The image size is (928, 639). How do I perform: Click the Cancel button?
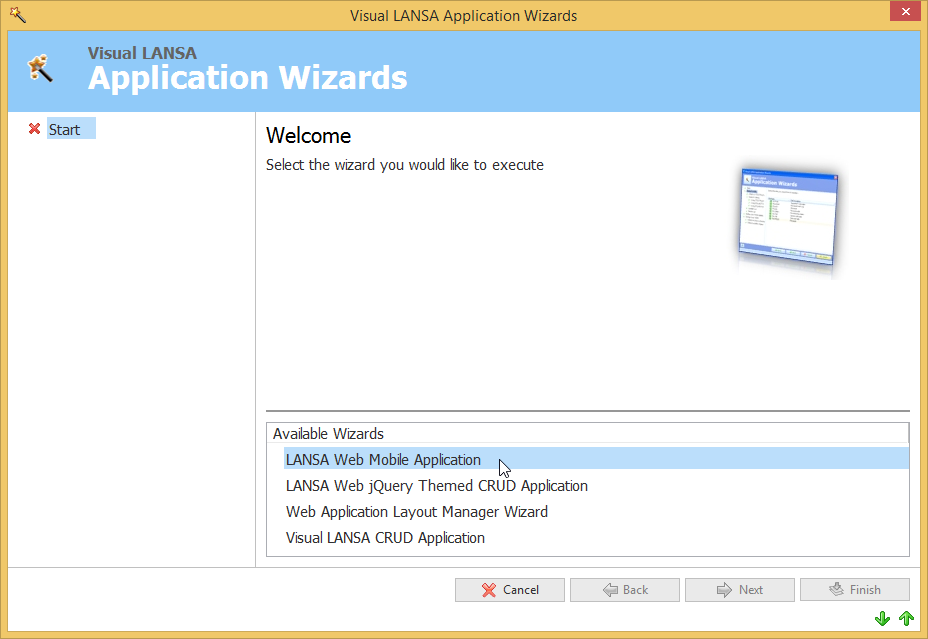tap(510, 590)
